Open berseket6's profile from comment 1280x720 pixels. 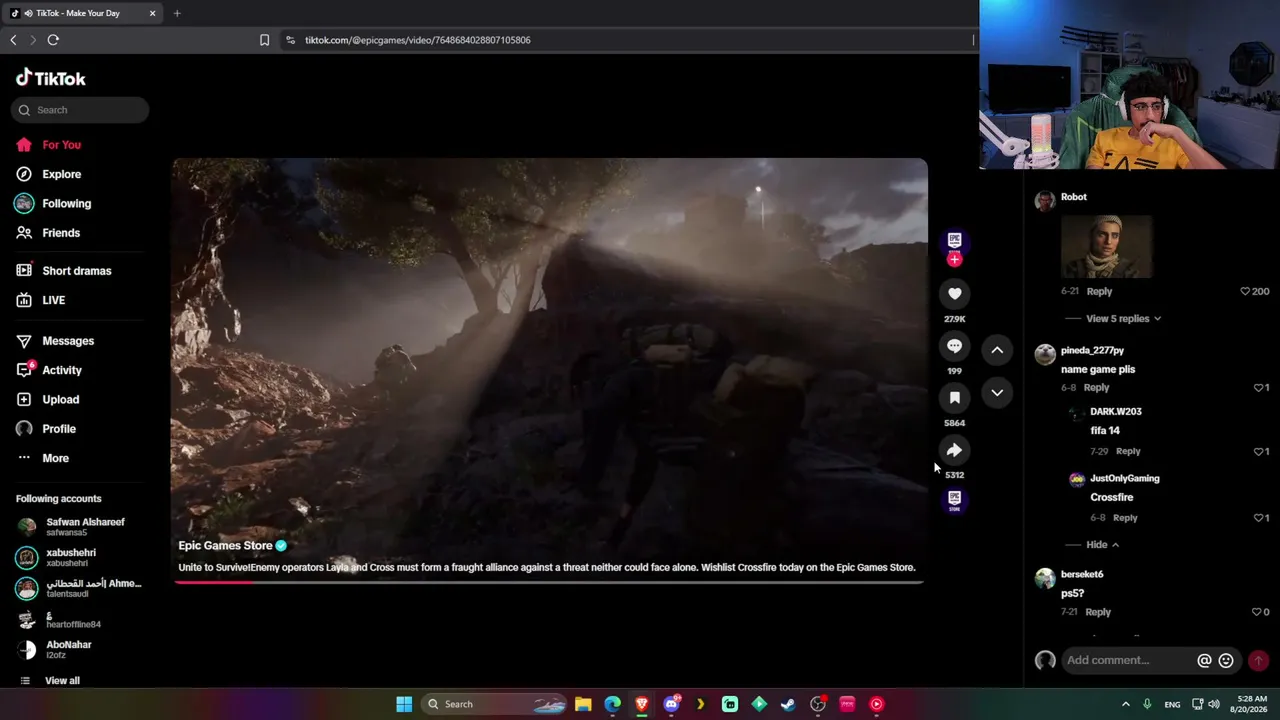click(x=1082, y=575)
